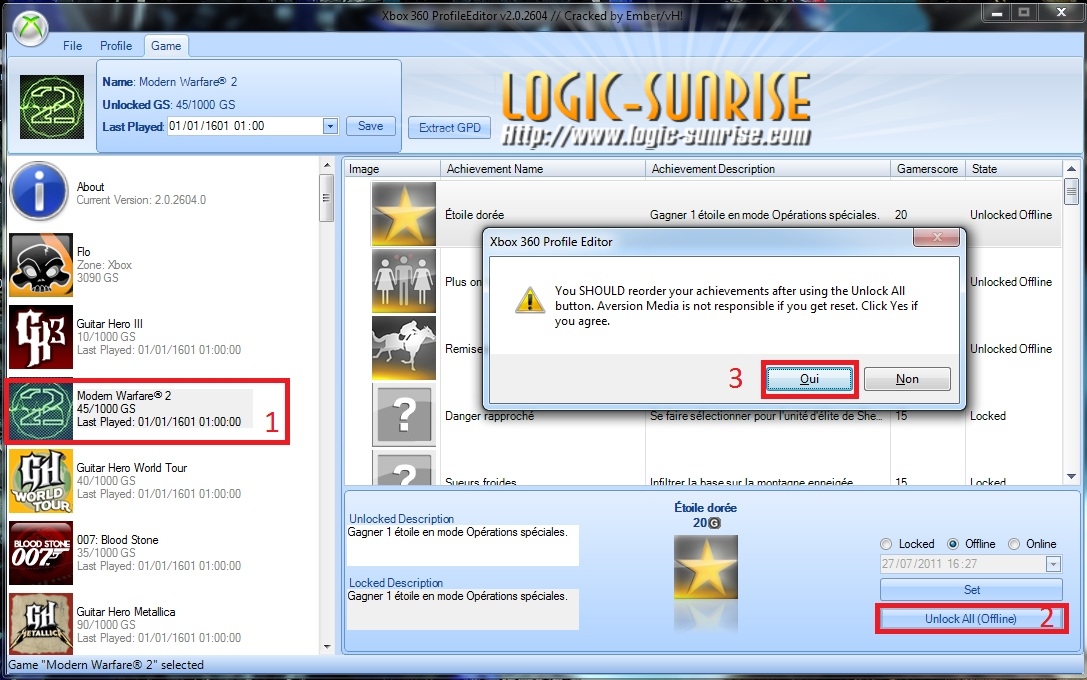Viewport: 1087px width, 680px height.
Task: Click the Locked Description text box
Action: 462,609
